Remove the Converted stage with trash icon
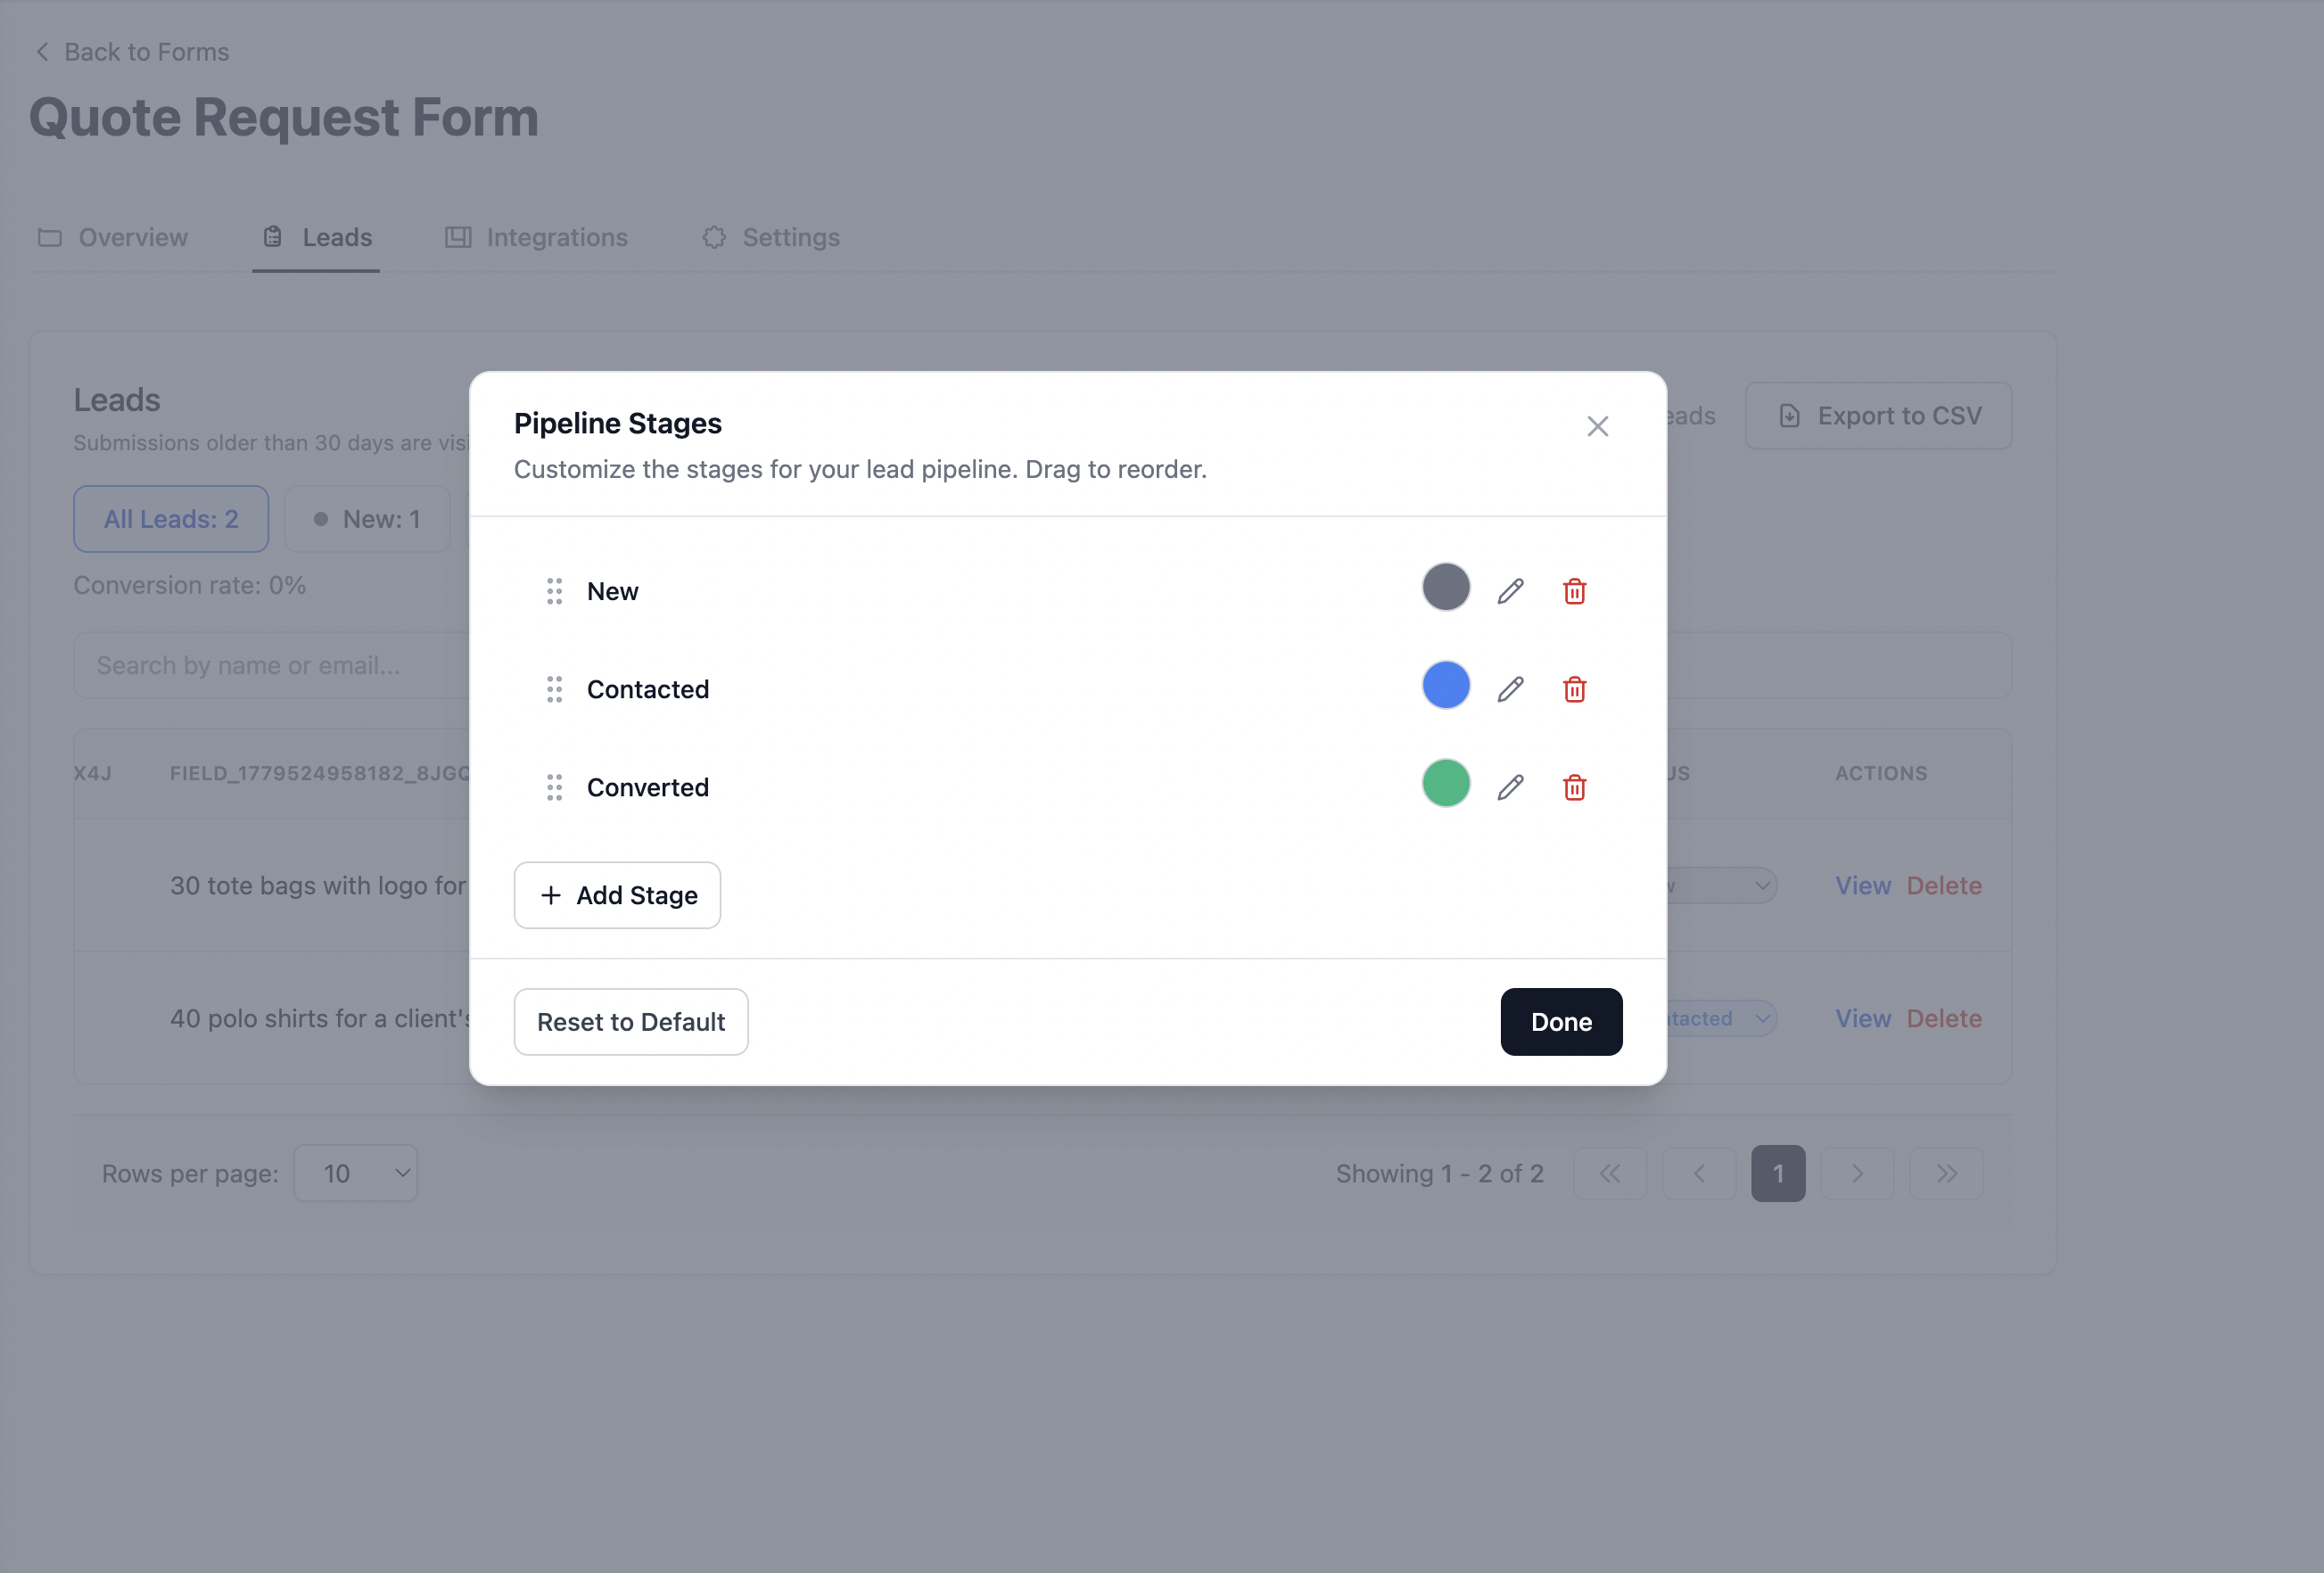This screenshot has width=2324, height=1573. click(1574, 787)
